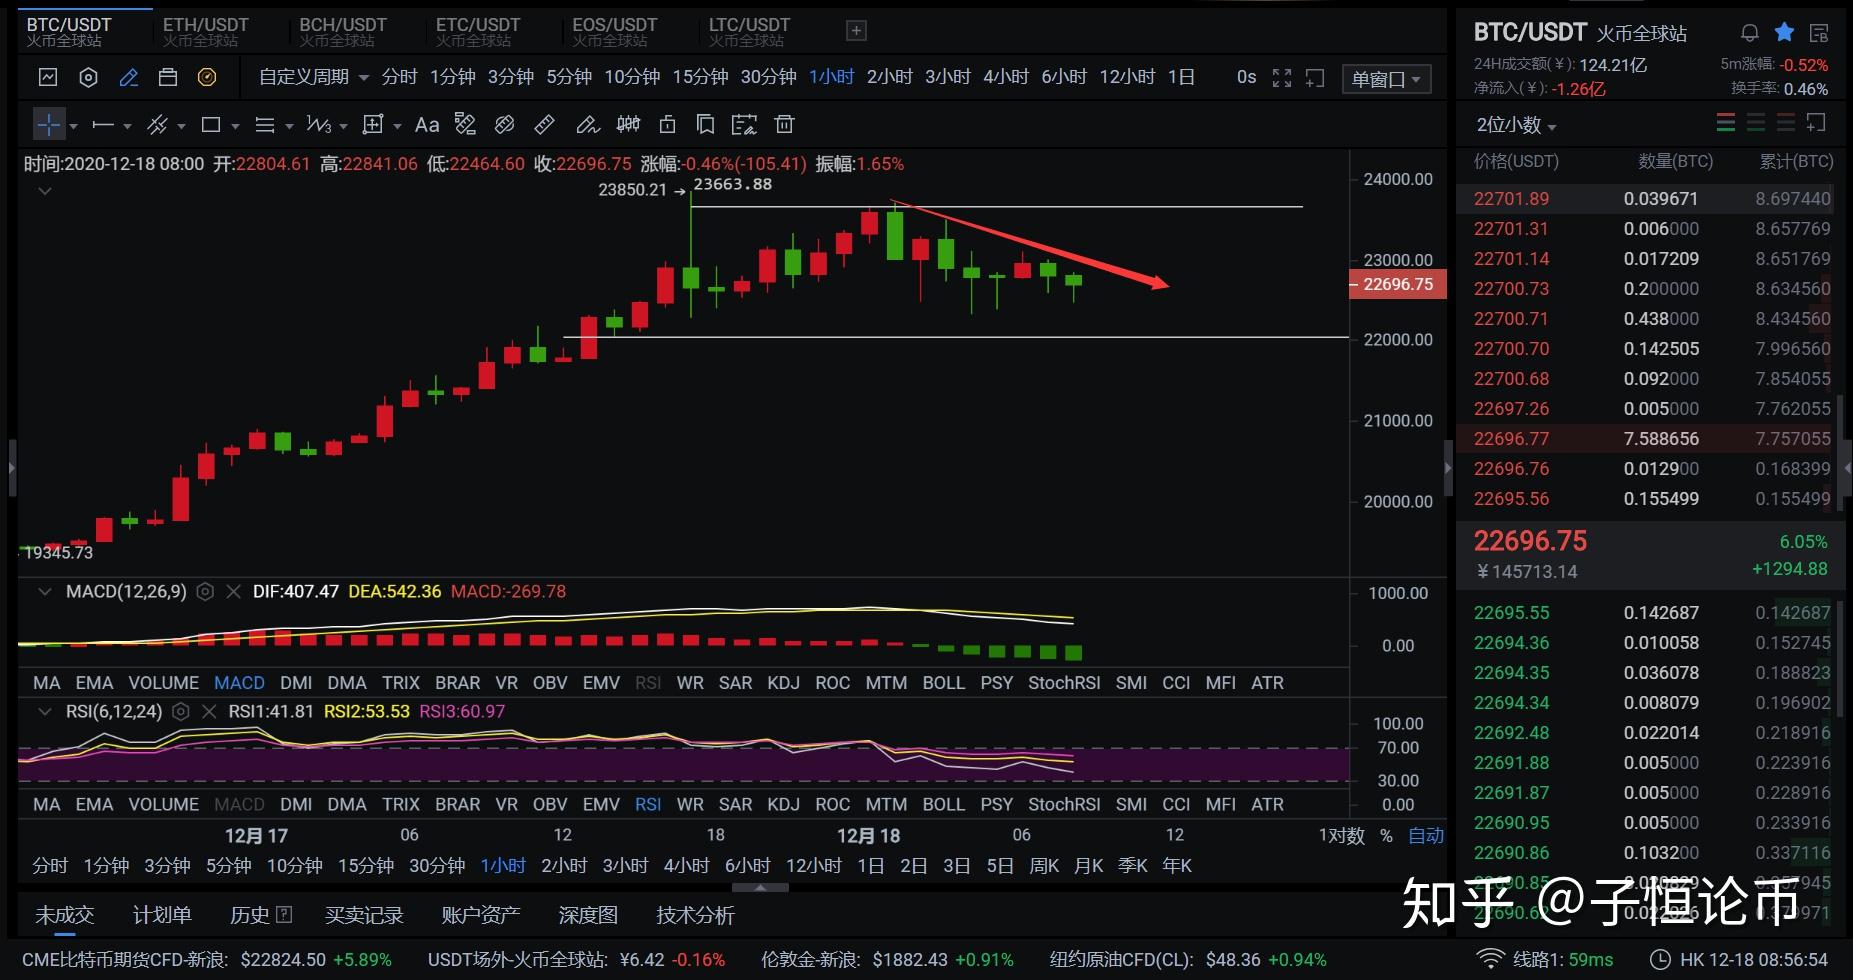Screen dimensions: 1853x980
Task: Close the RSI indicator panel
Action: [x=209, y=712]
